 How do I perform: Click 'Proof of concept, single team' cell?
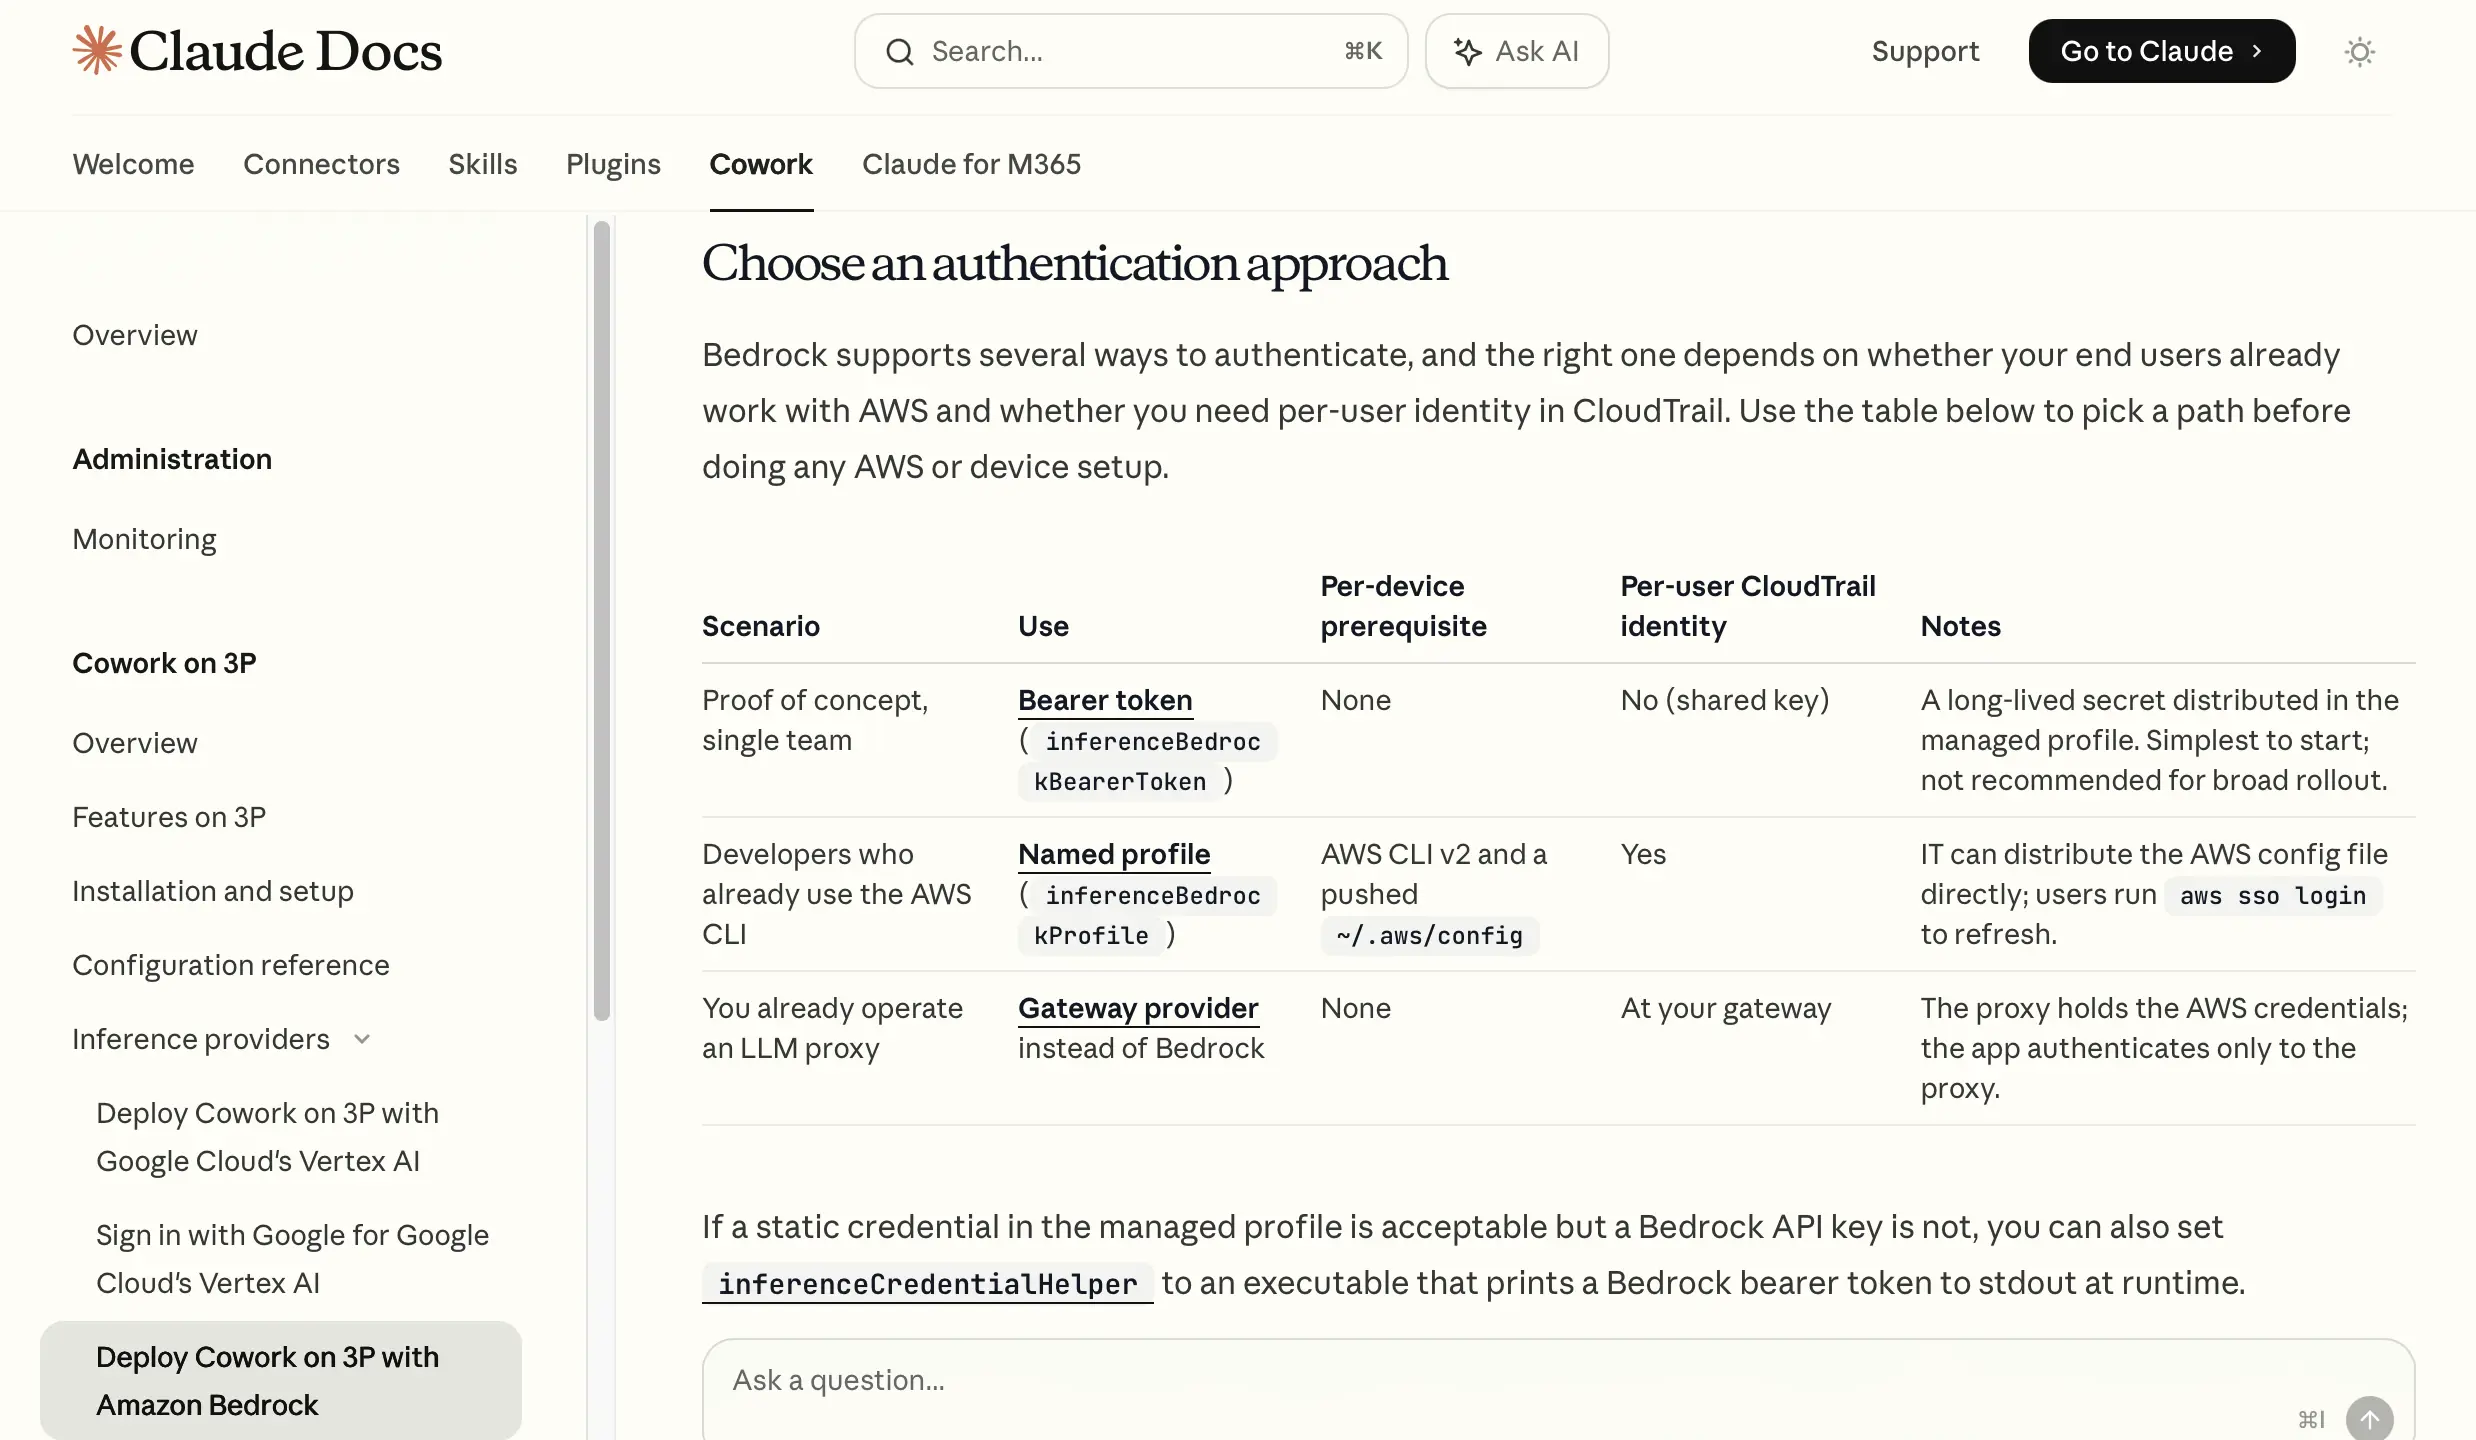click(815, 720)
